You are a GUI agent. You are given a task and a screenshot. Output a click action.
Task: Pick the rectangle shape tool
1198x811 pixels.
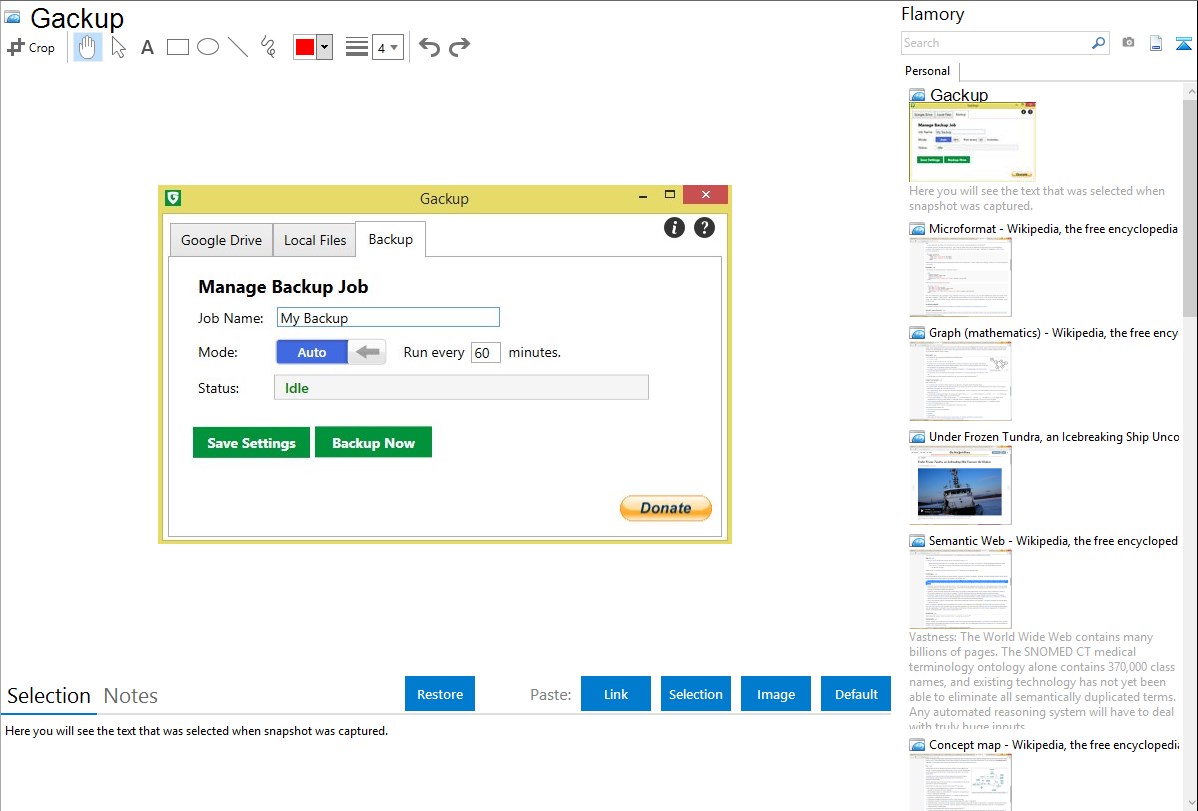point(178,47)
